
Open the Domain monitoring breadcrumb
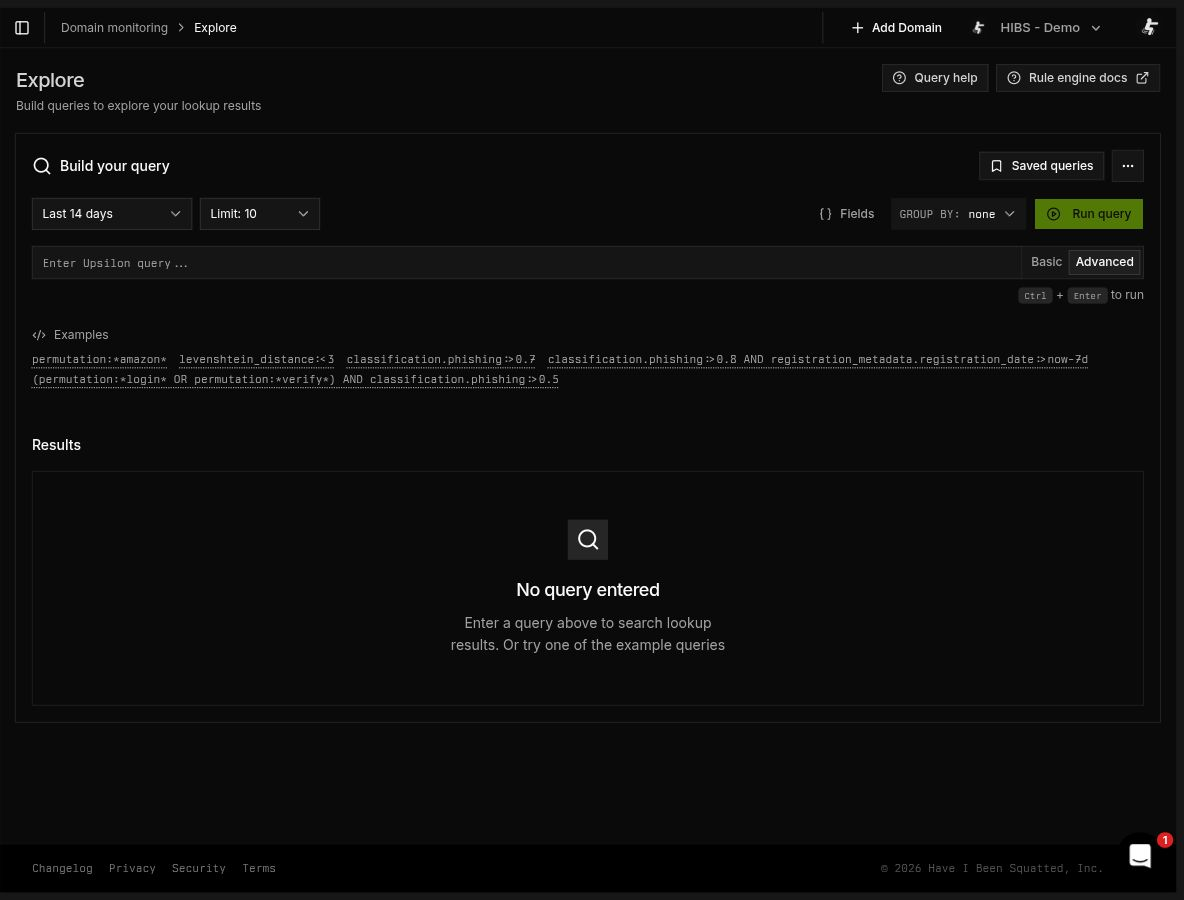114,28
